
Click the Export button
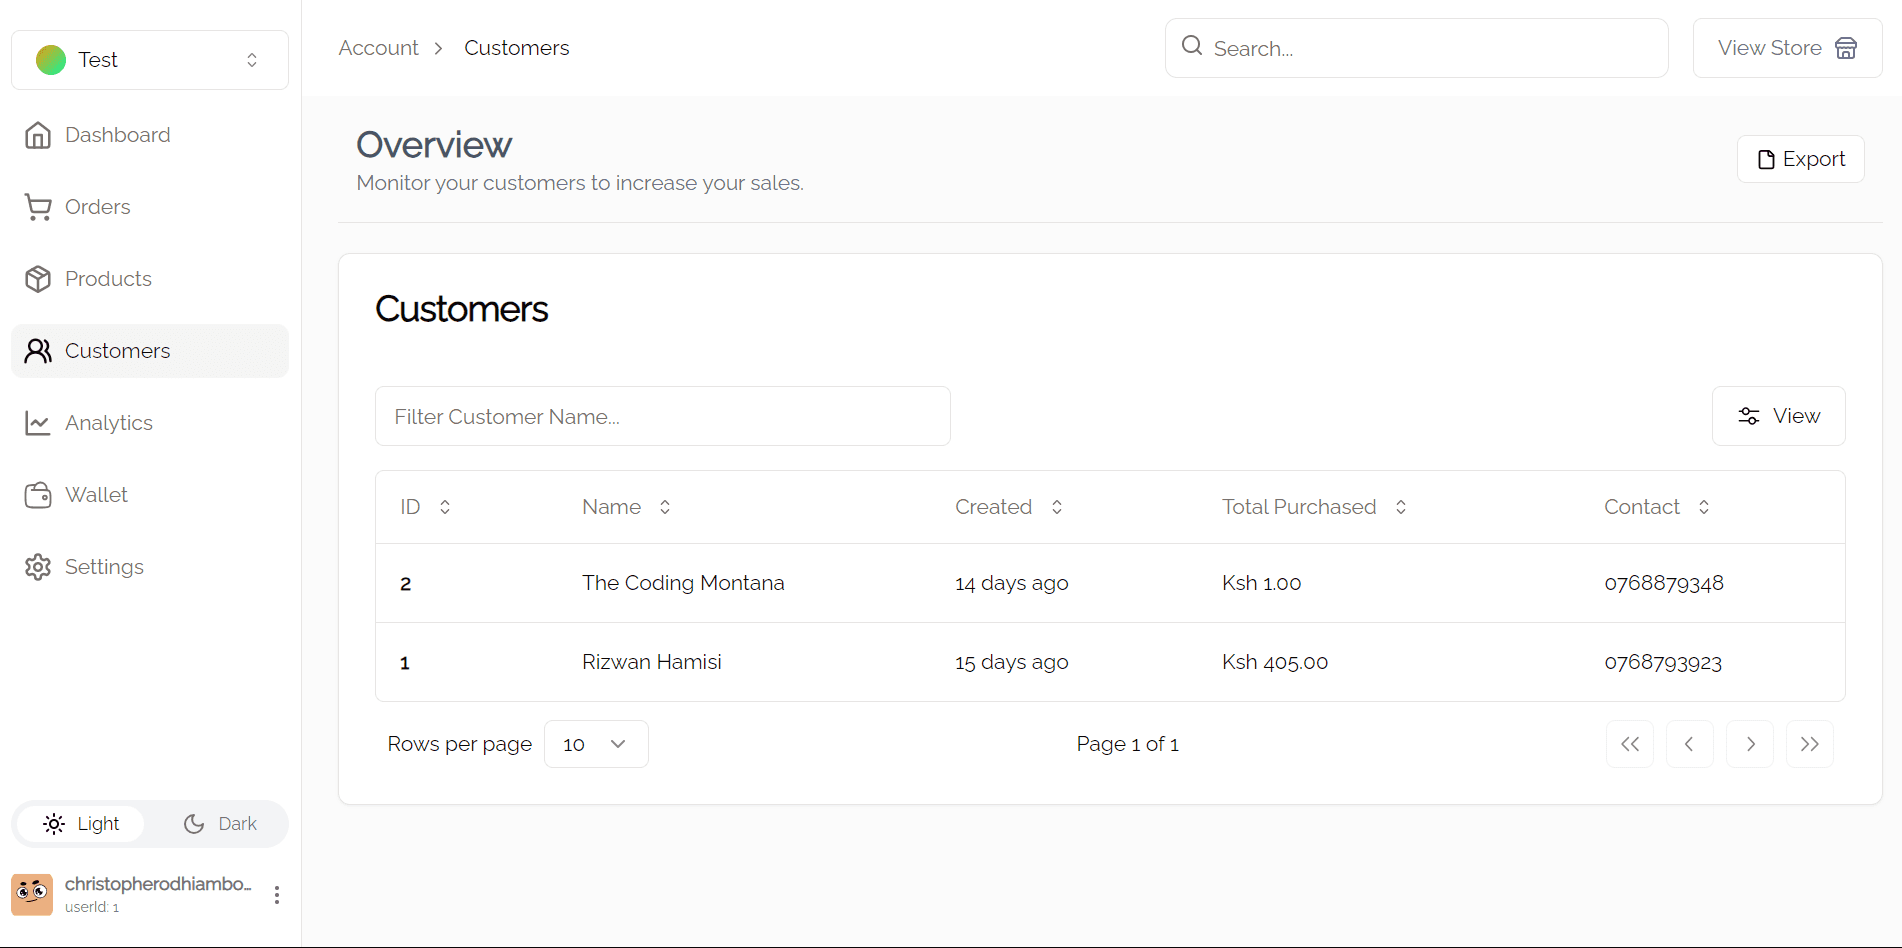1800,159
